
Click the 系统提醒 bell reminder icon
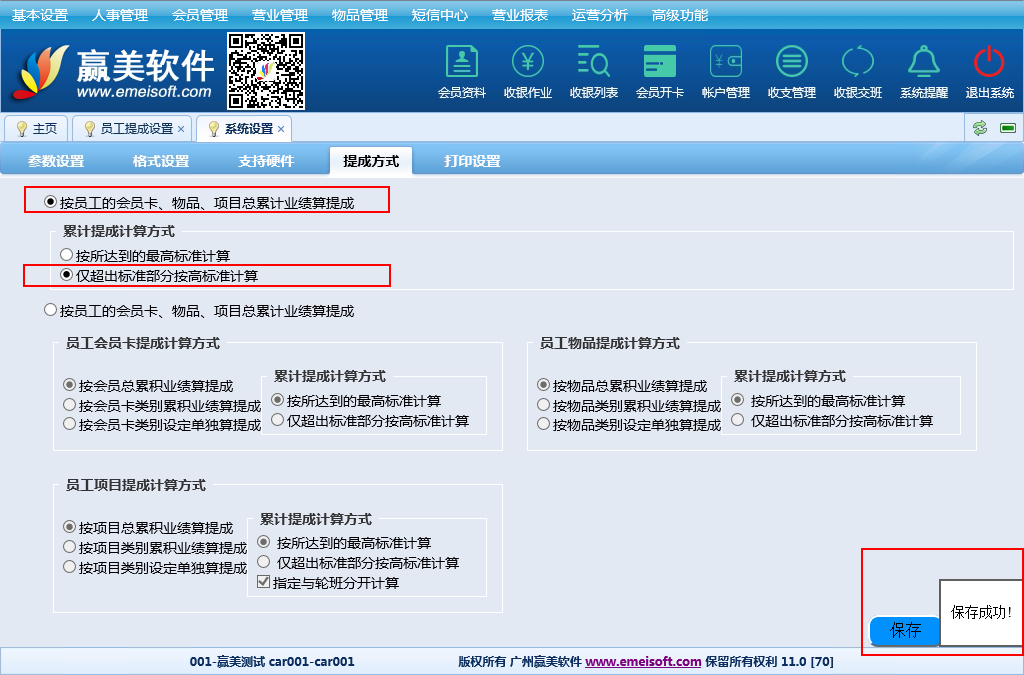pos(923,71)
